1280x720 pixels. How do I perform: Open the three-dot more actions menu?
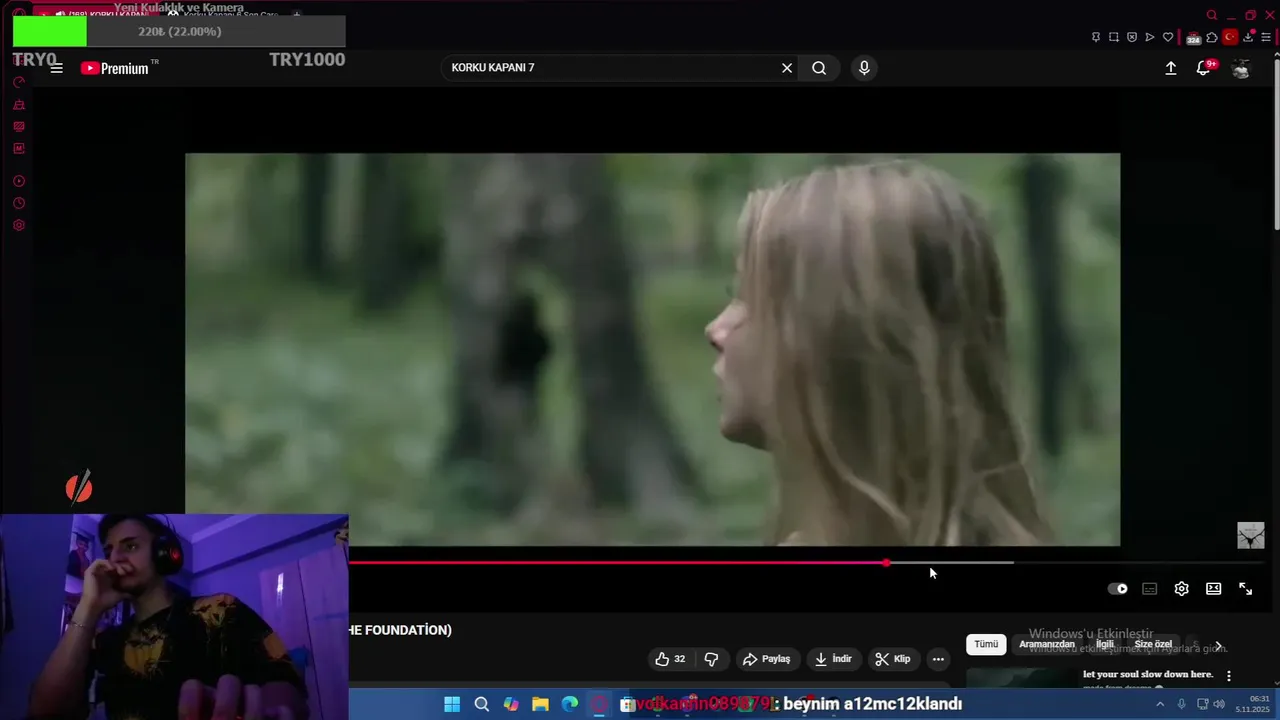coord(938,659)
